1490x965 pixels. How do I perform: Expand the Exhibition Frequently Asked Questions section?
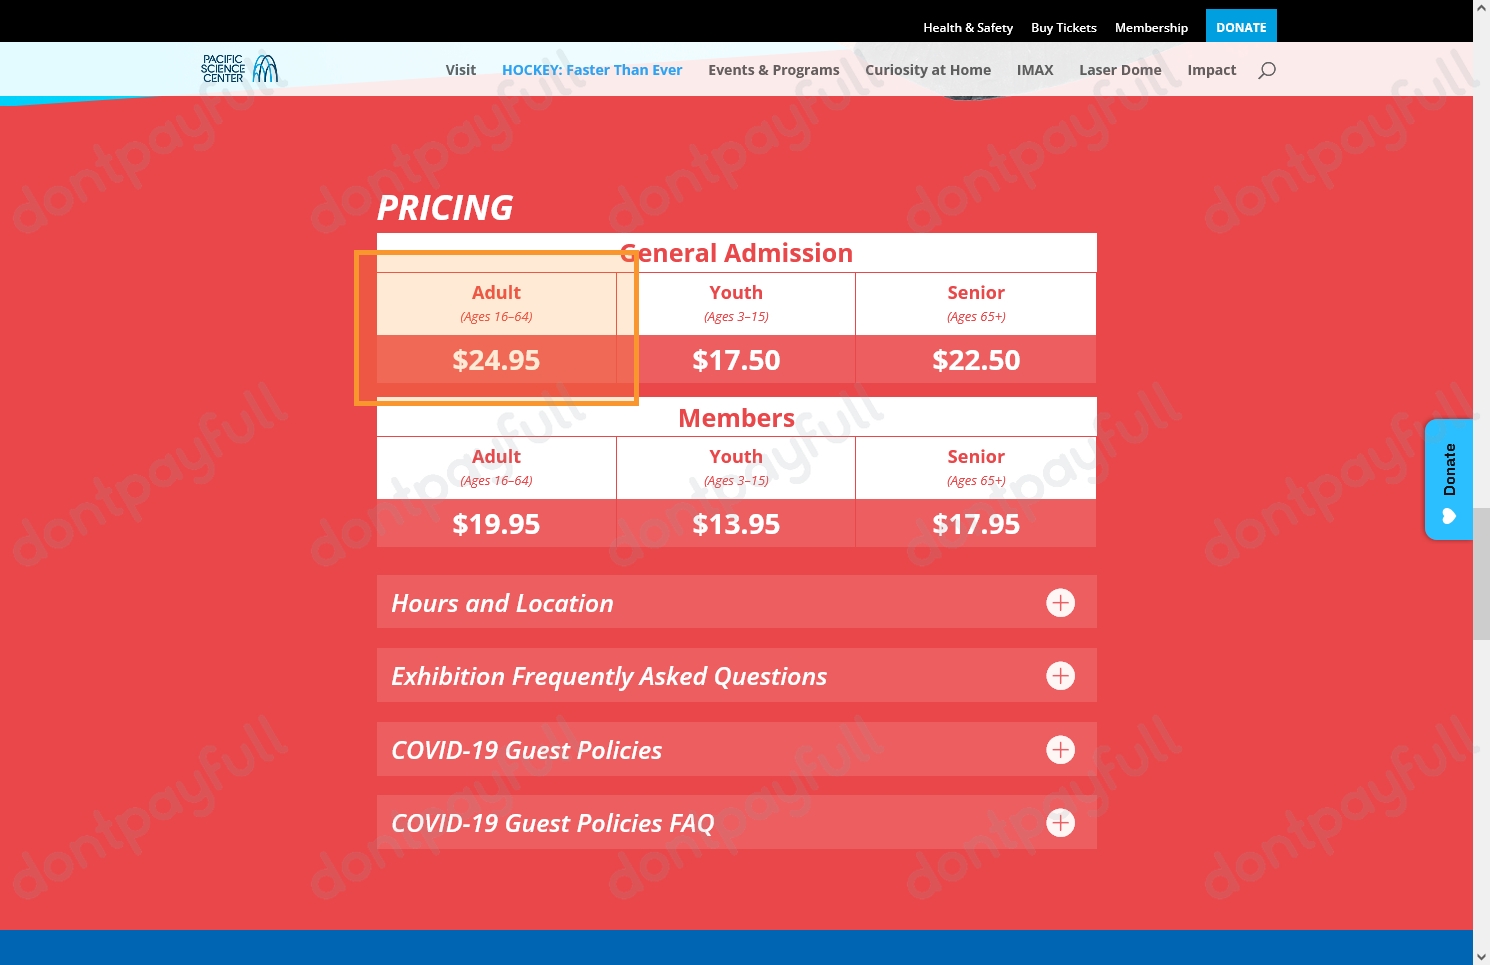point(608,675)
